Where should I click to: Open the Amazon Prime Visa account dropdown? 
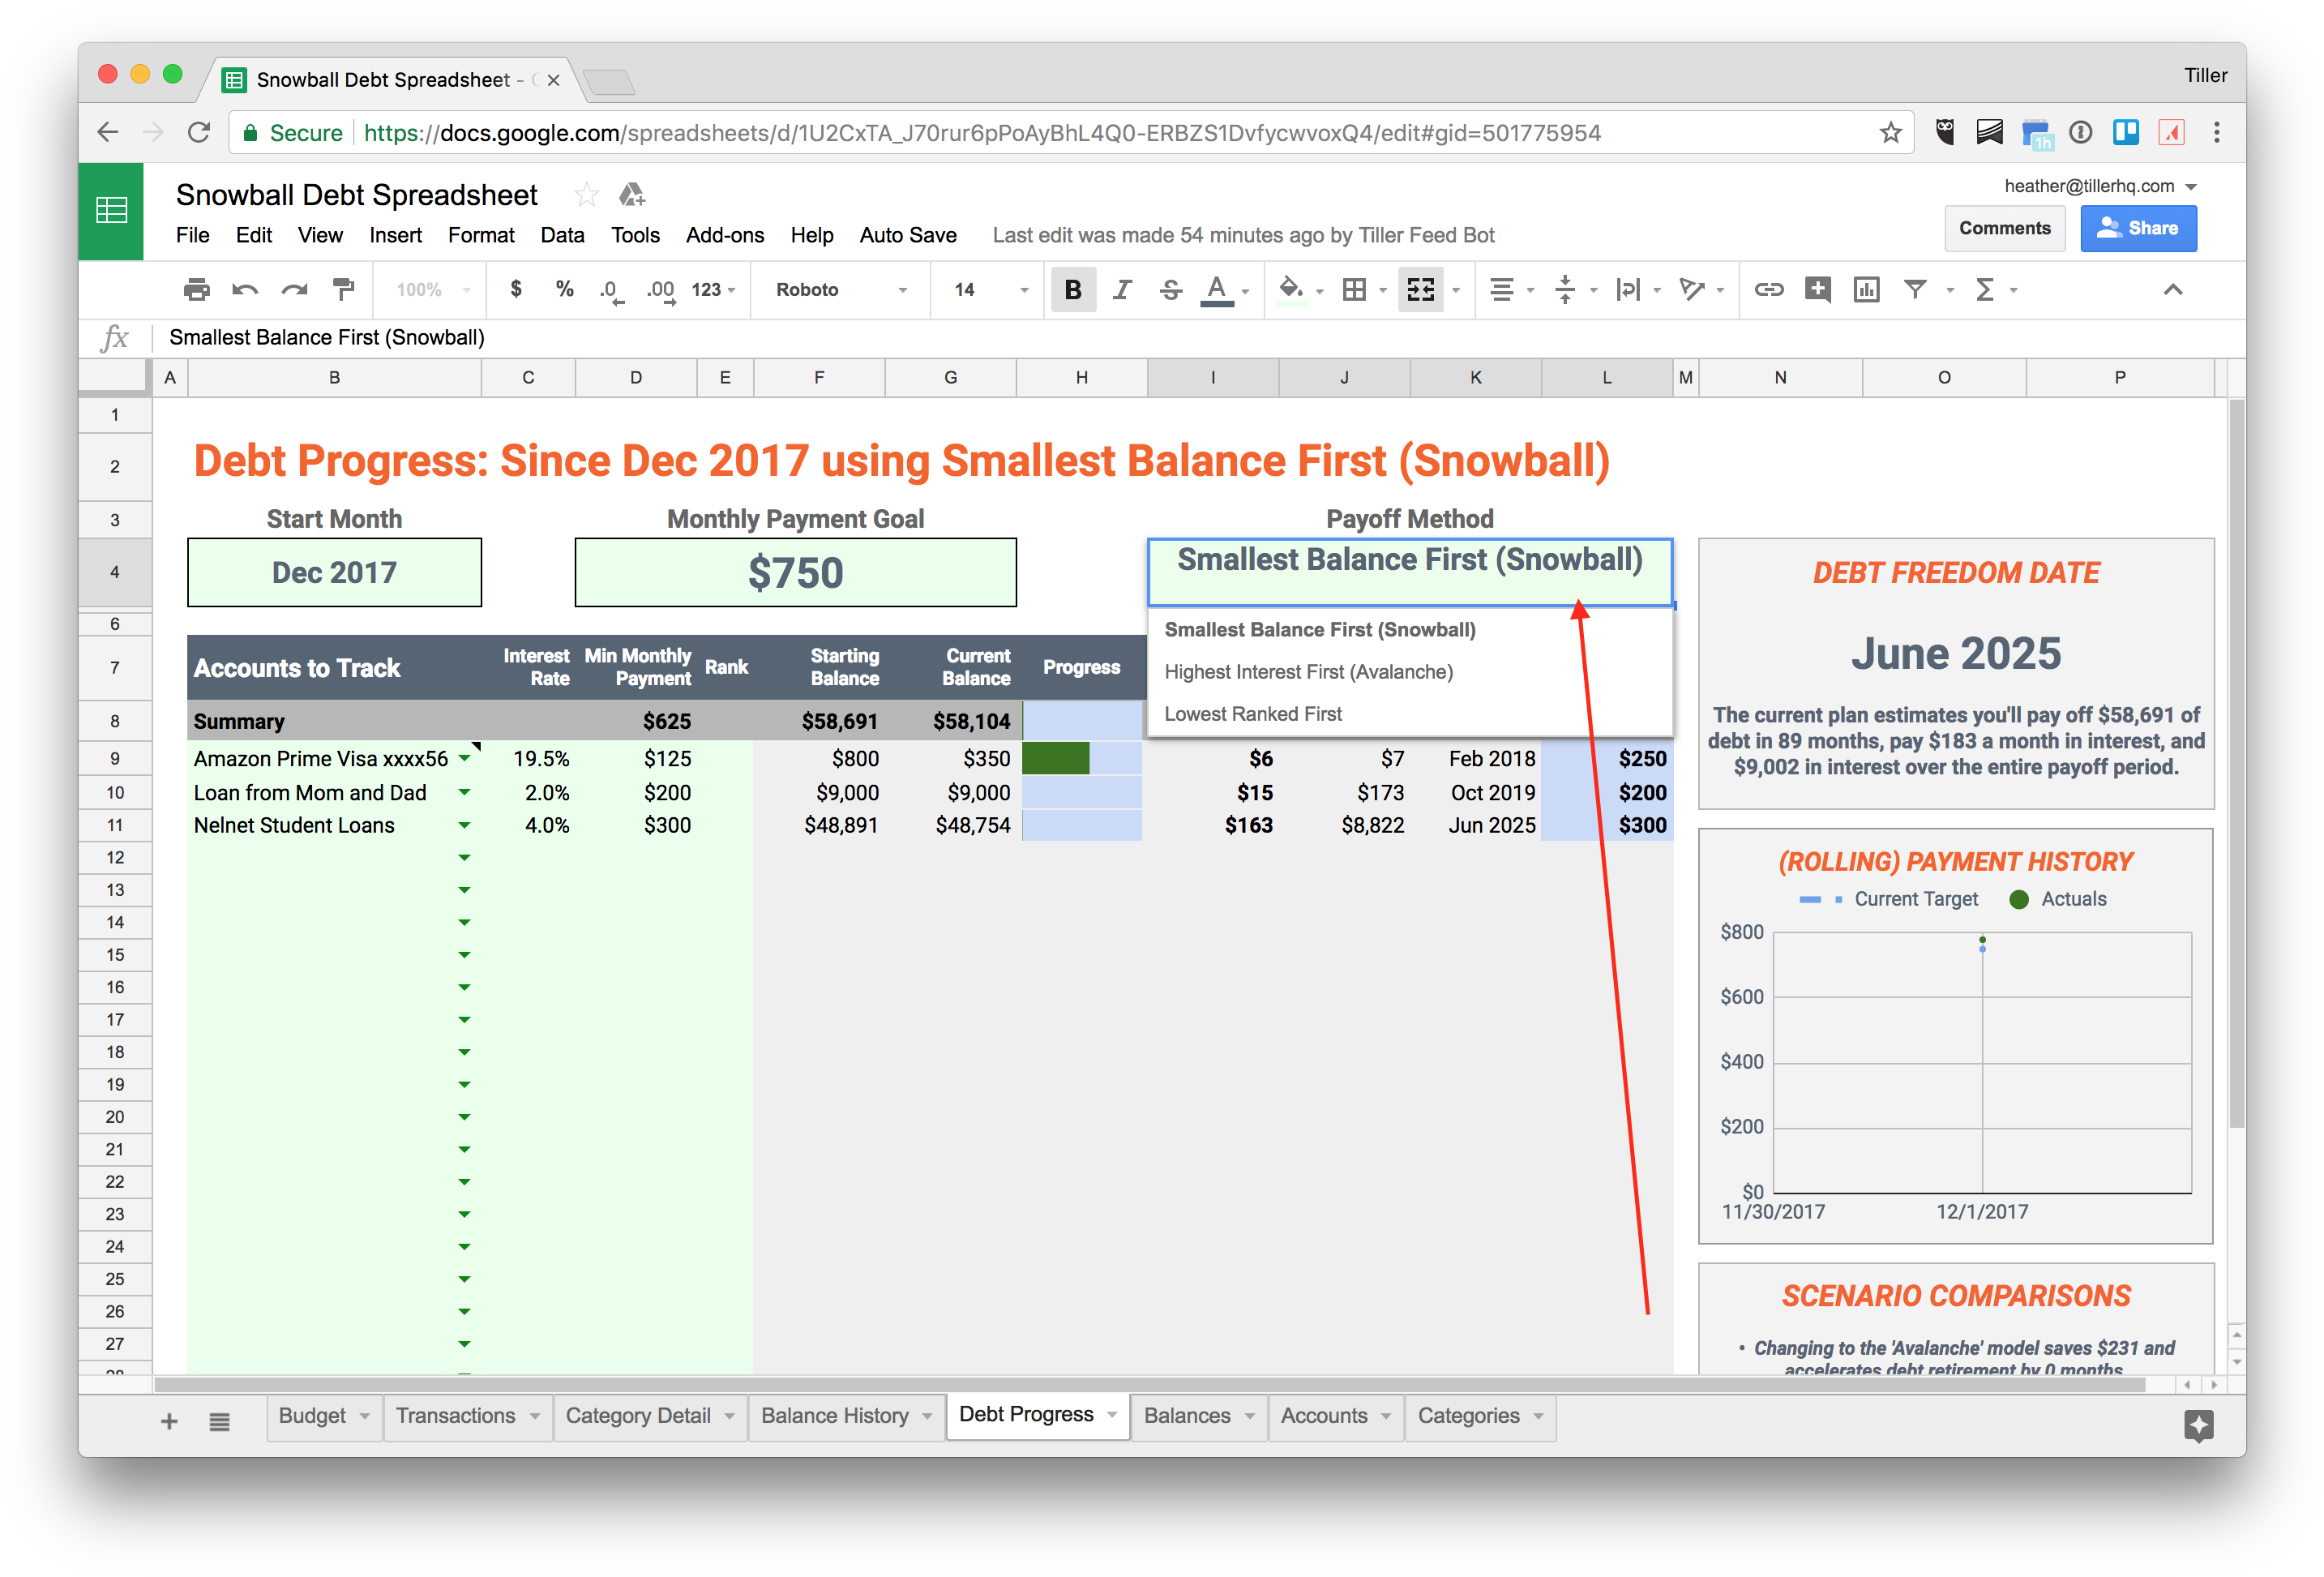[464, 759]
